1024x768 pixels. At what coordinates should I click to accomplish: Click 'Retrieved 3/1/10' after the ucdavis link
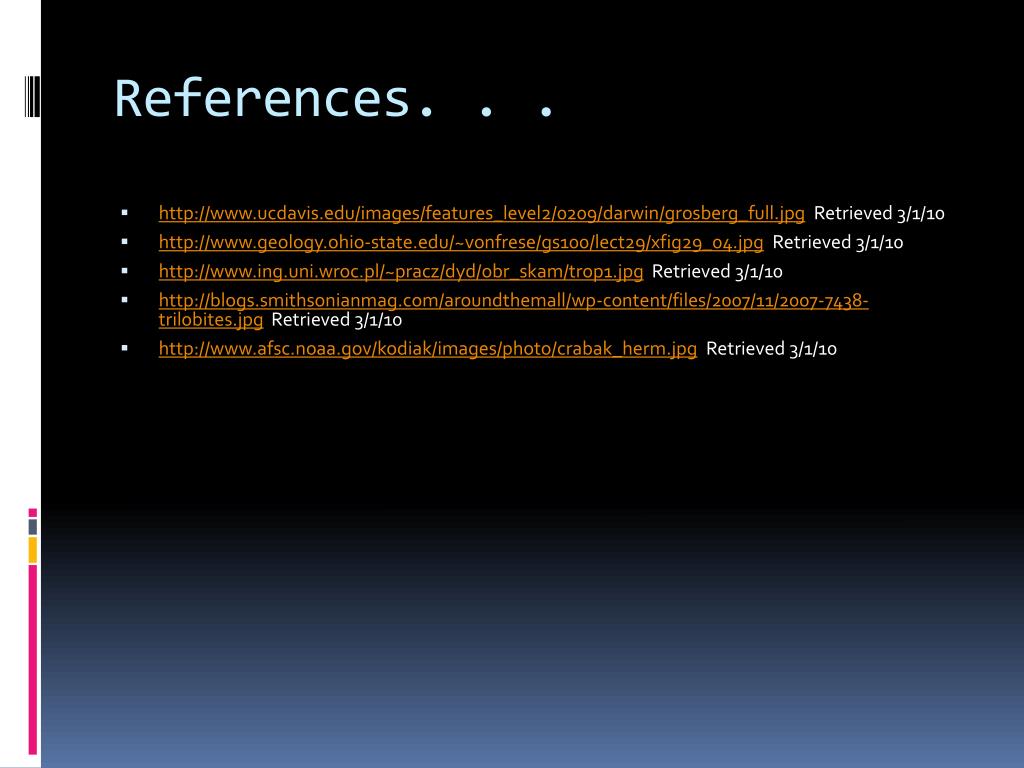tap(879, 214)
